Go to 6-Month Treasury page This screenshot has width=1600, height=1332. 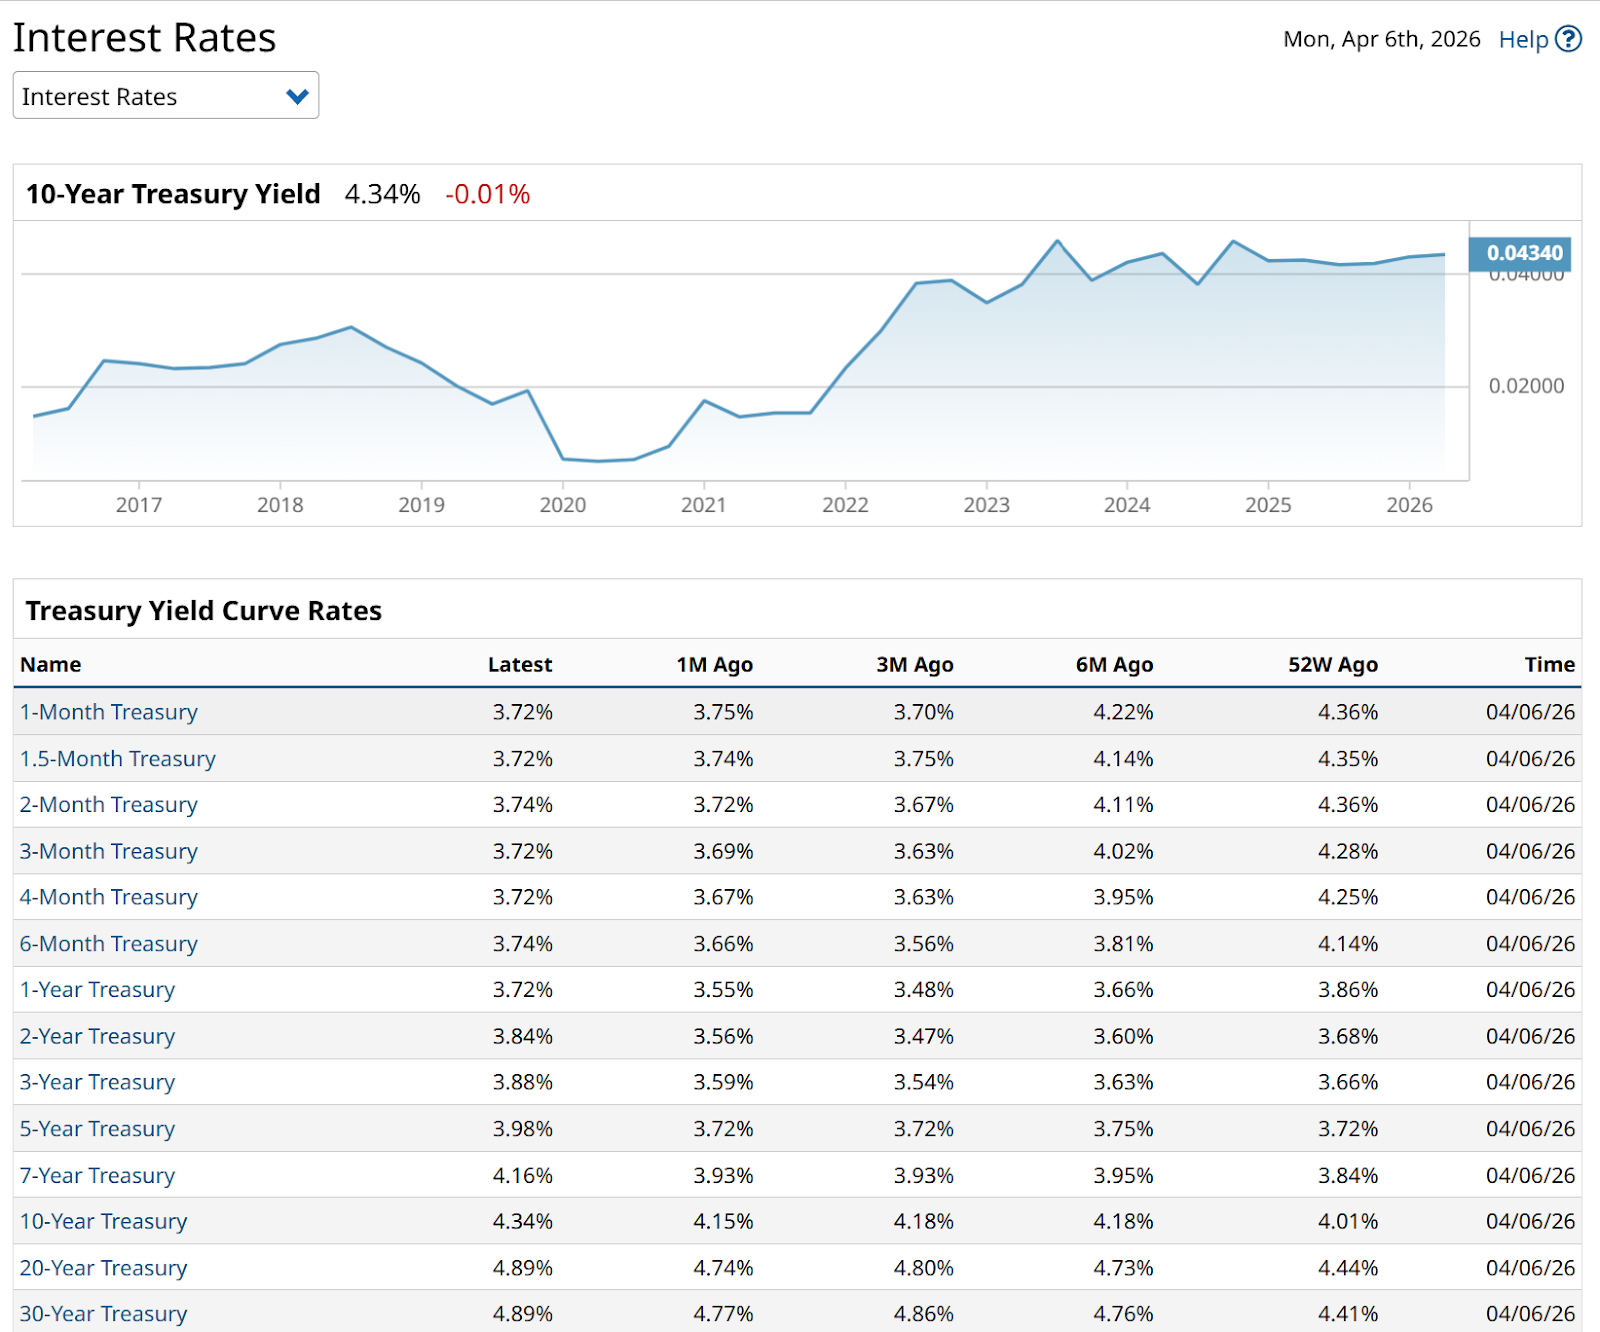point(109,944)
